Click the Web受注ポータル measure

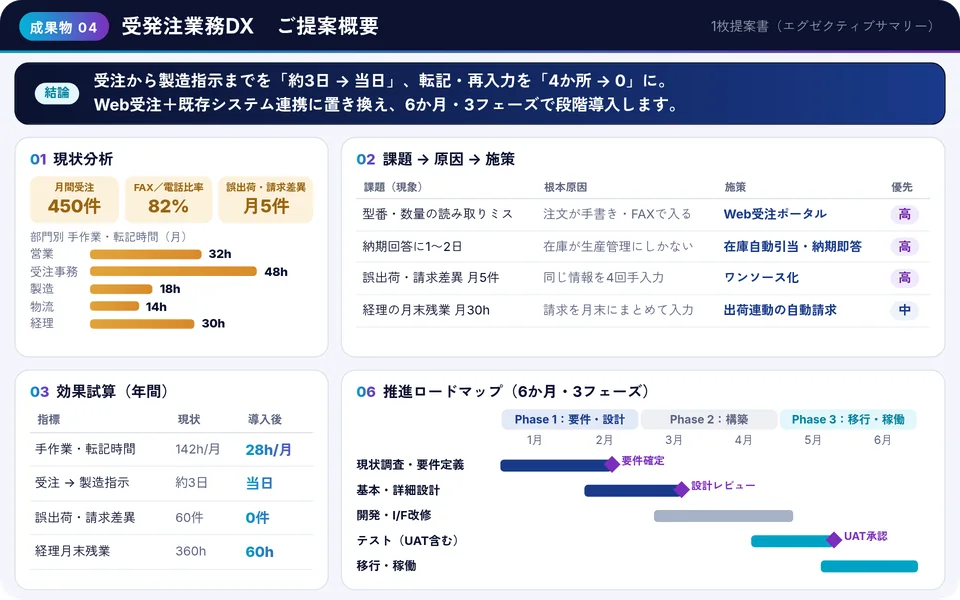[x=775, y=214]
